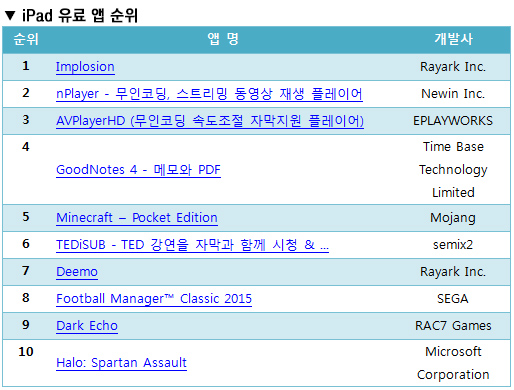The width and height of the screenshot is (514, 390).
Task: Click rank number 1 cell
Action: click(26, 66)
